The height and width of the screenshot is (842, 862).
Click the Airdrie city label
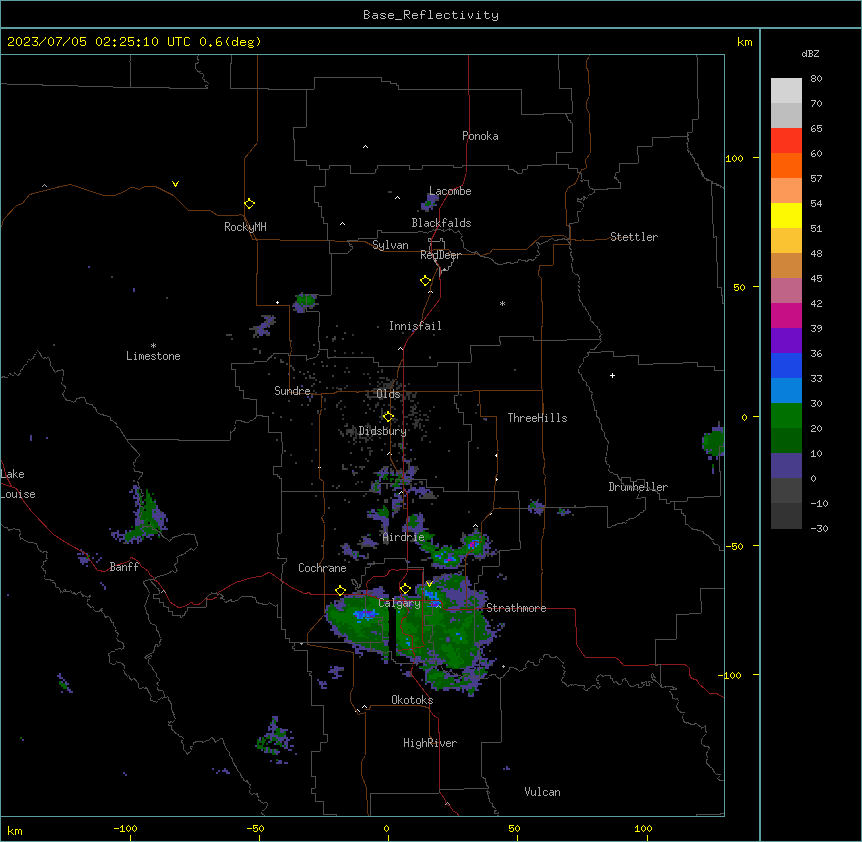pyautogui.click(x=404, y=537)
